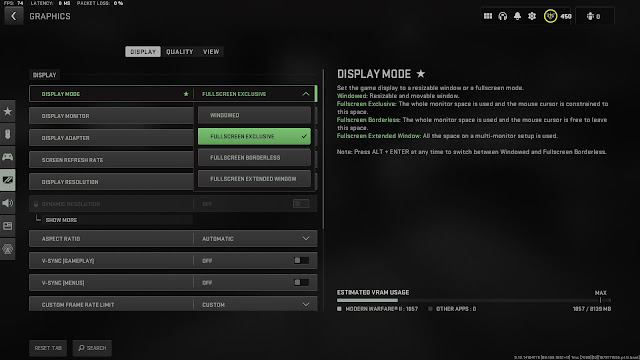Click the Search button

(x=92, y=348)
